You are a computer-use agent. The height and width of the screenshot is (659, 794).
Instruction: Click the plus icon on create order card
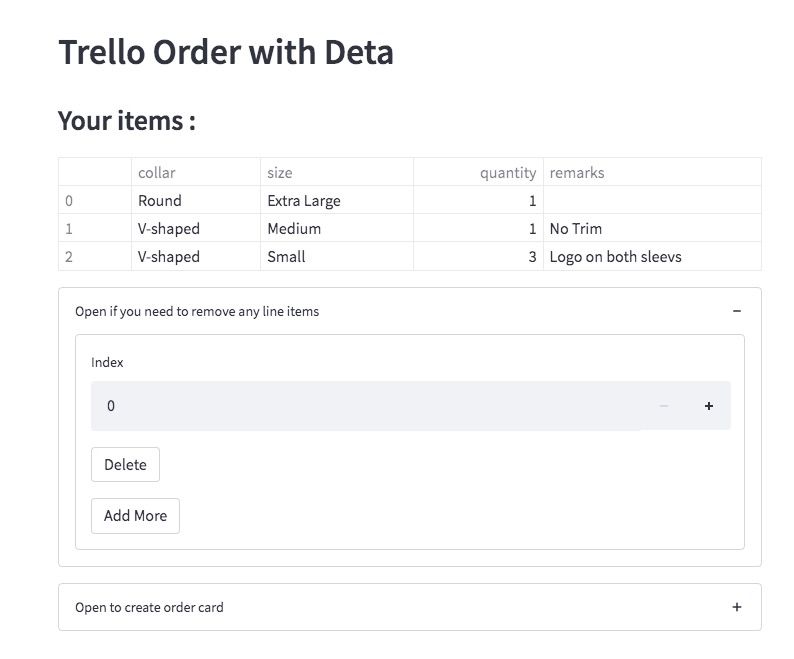pos(737,607)
